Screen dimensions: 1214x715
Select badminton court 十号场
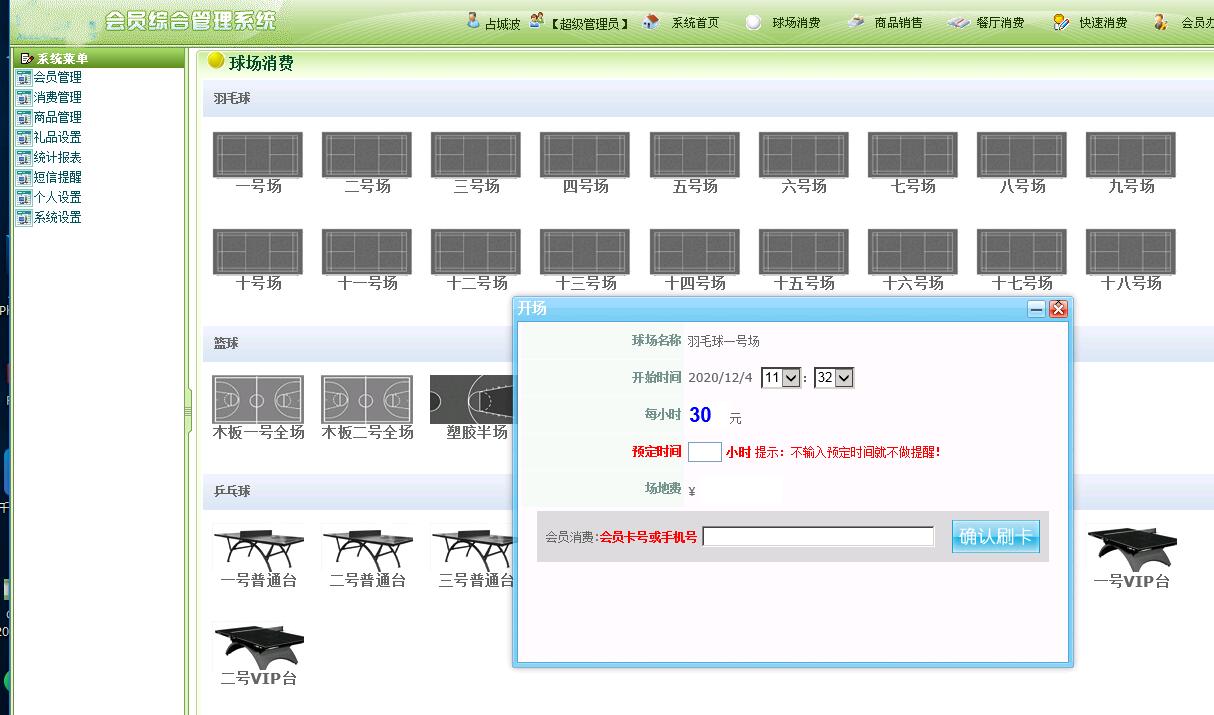click(258, 260)
